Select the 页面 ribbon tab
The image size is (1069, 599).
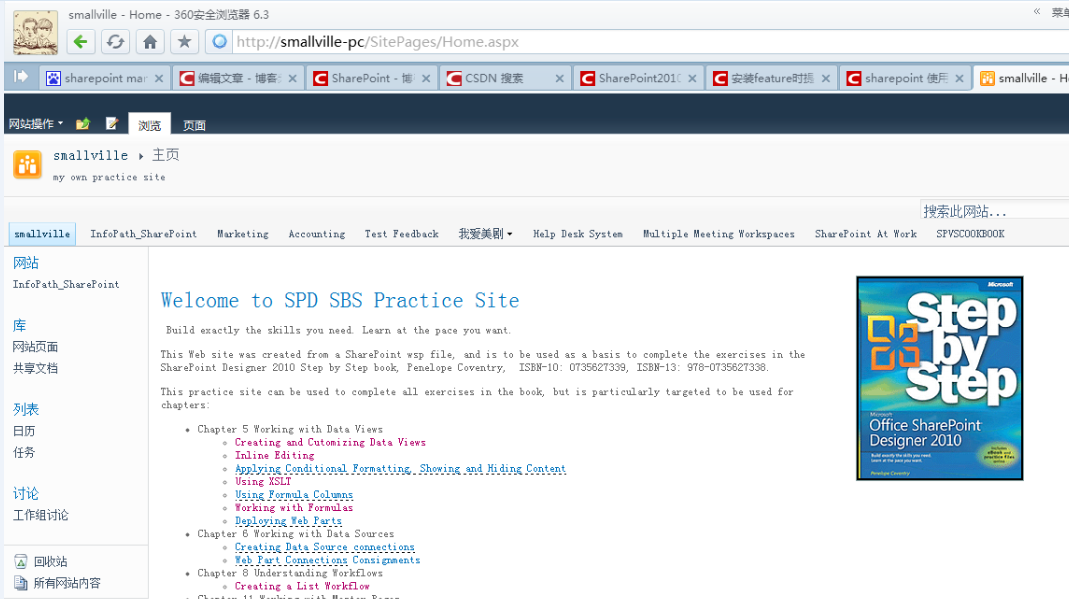tap(194, 125)
